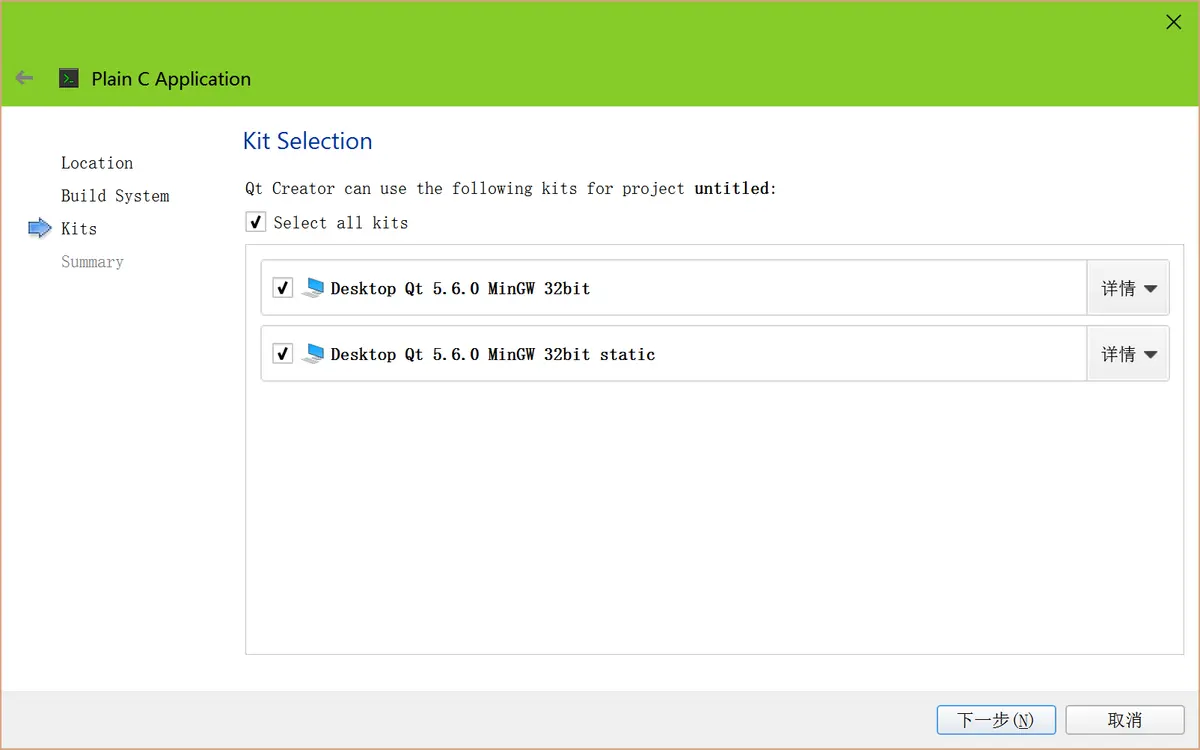Screen dimensions: 1200x750
Task: Click the 下一步(N) button
Action: point(995,720)
